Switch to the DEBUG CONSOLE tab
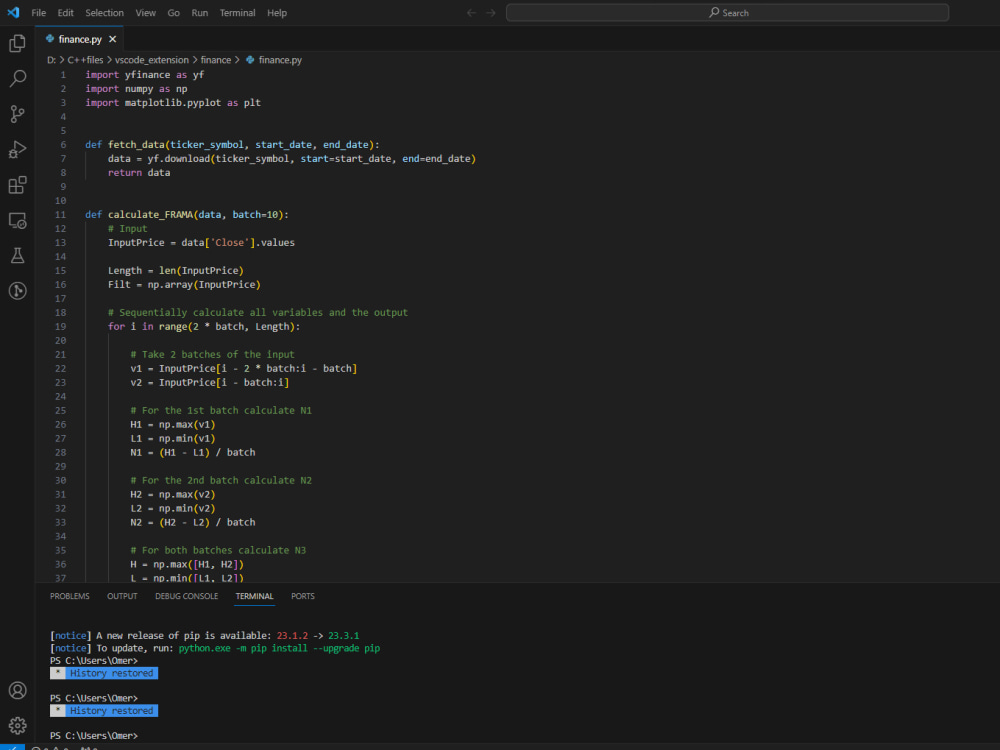This screenshot has height=750, width=1000. pyautogui.click(x=186, y=595)
